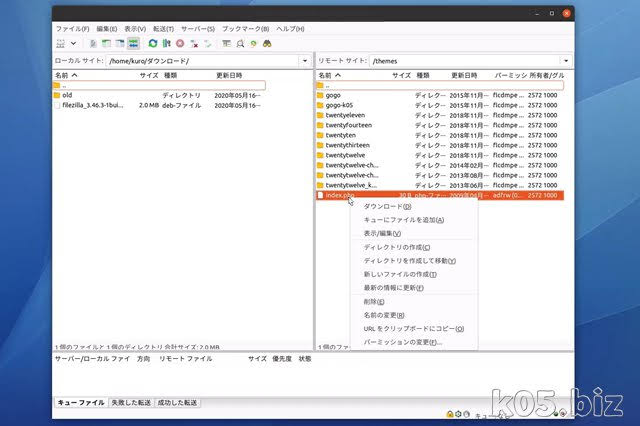
Task: Switch to the キューファイル tab
Action: (x=81, y=403)
